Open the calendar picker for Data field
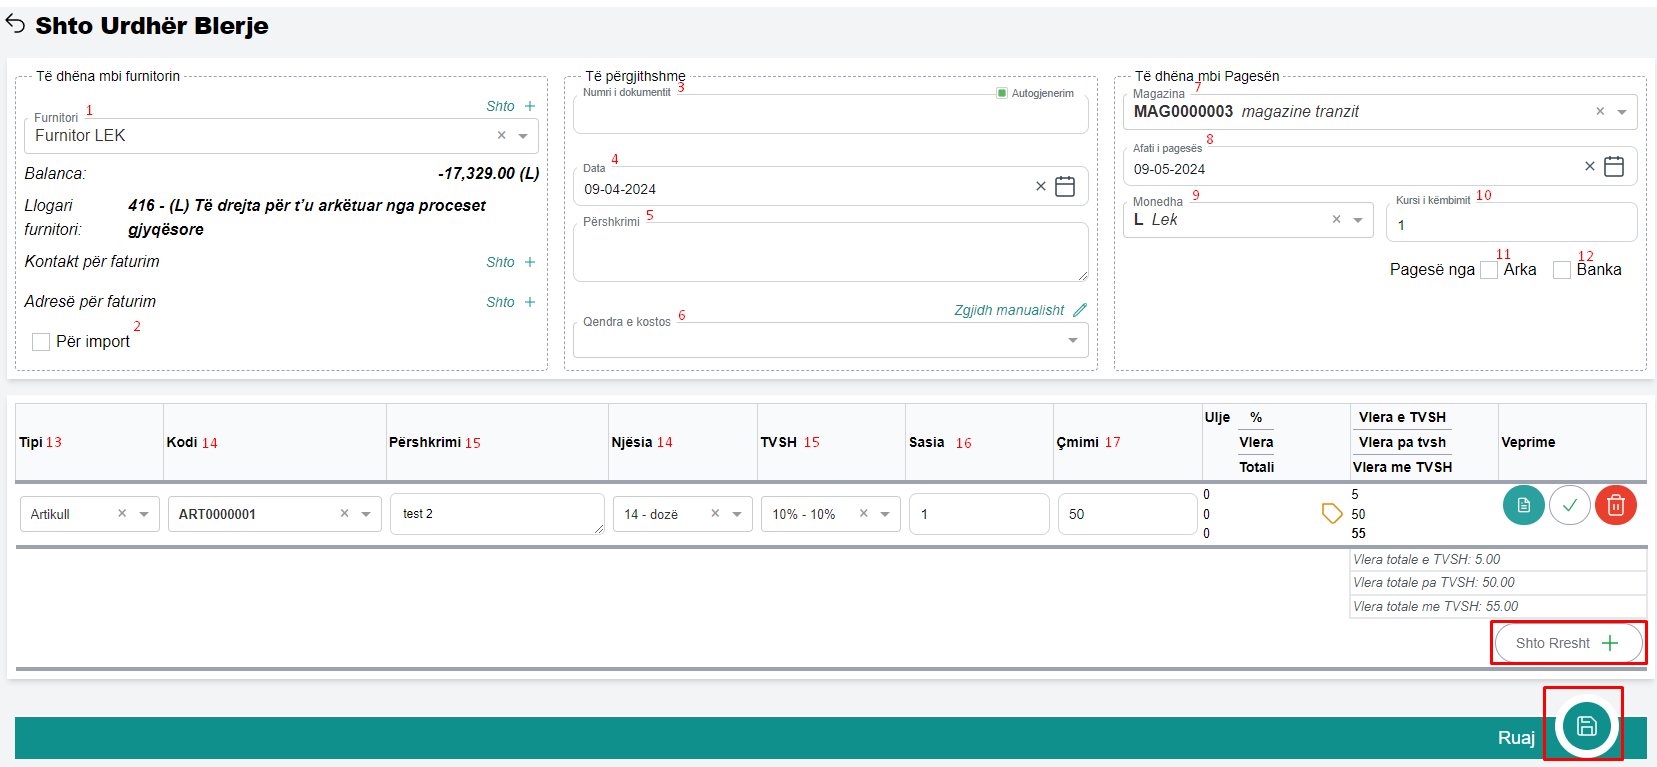Viewport: 1657px width, 767px height. tap(1065, 187)
